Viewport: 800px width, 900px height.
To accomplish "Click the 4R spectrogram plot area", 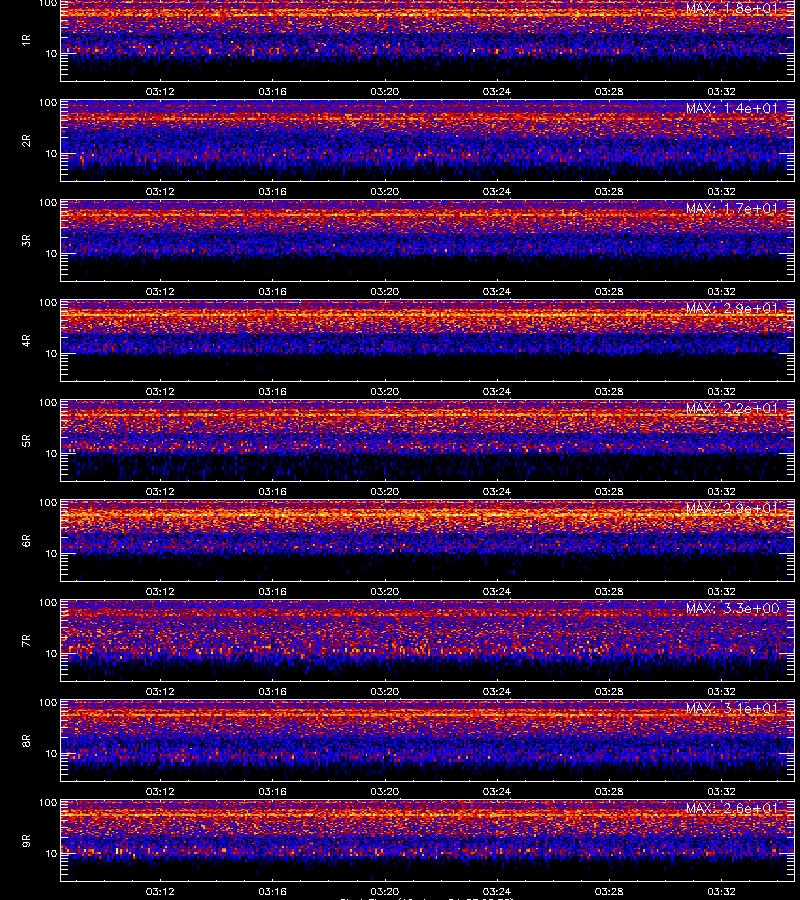I will click(428, 340).
